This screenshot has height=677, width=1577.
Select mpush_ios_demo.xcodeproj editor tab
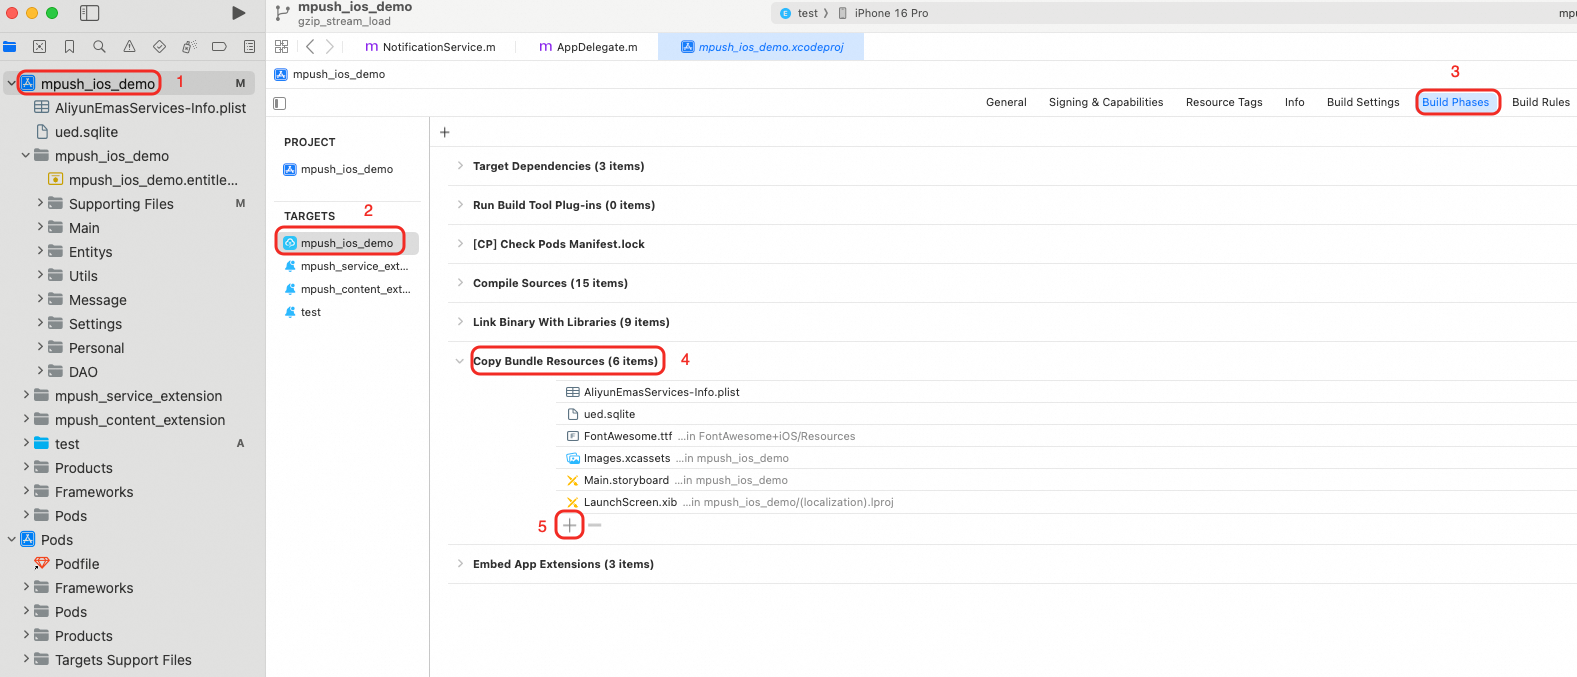point(762,47)
